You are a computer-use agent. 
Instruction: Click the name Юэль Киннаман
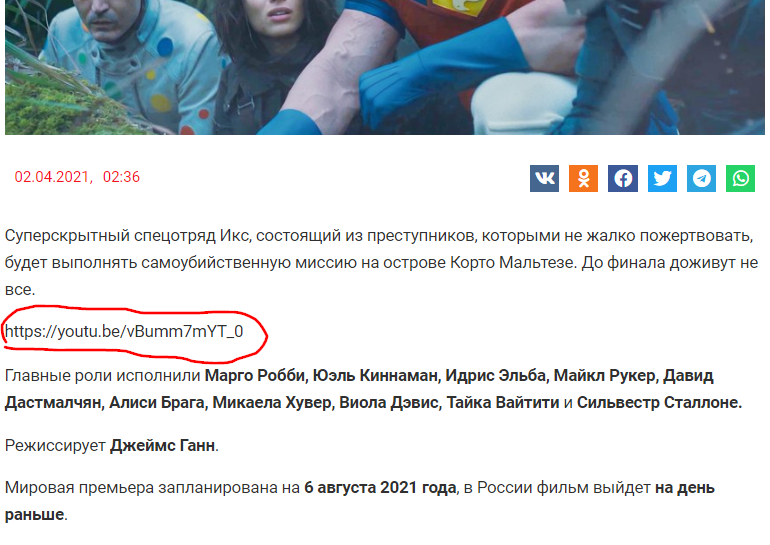coord(375,376)
